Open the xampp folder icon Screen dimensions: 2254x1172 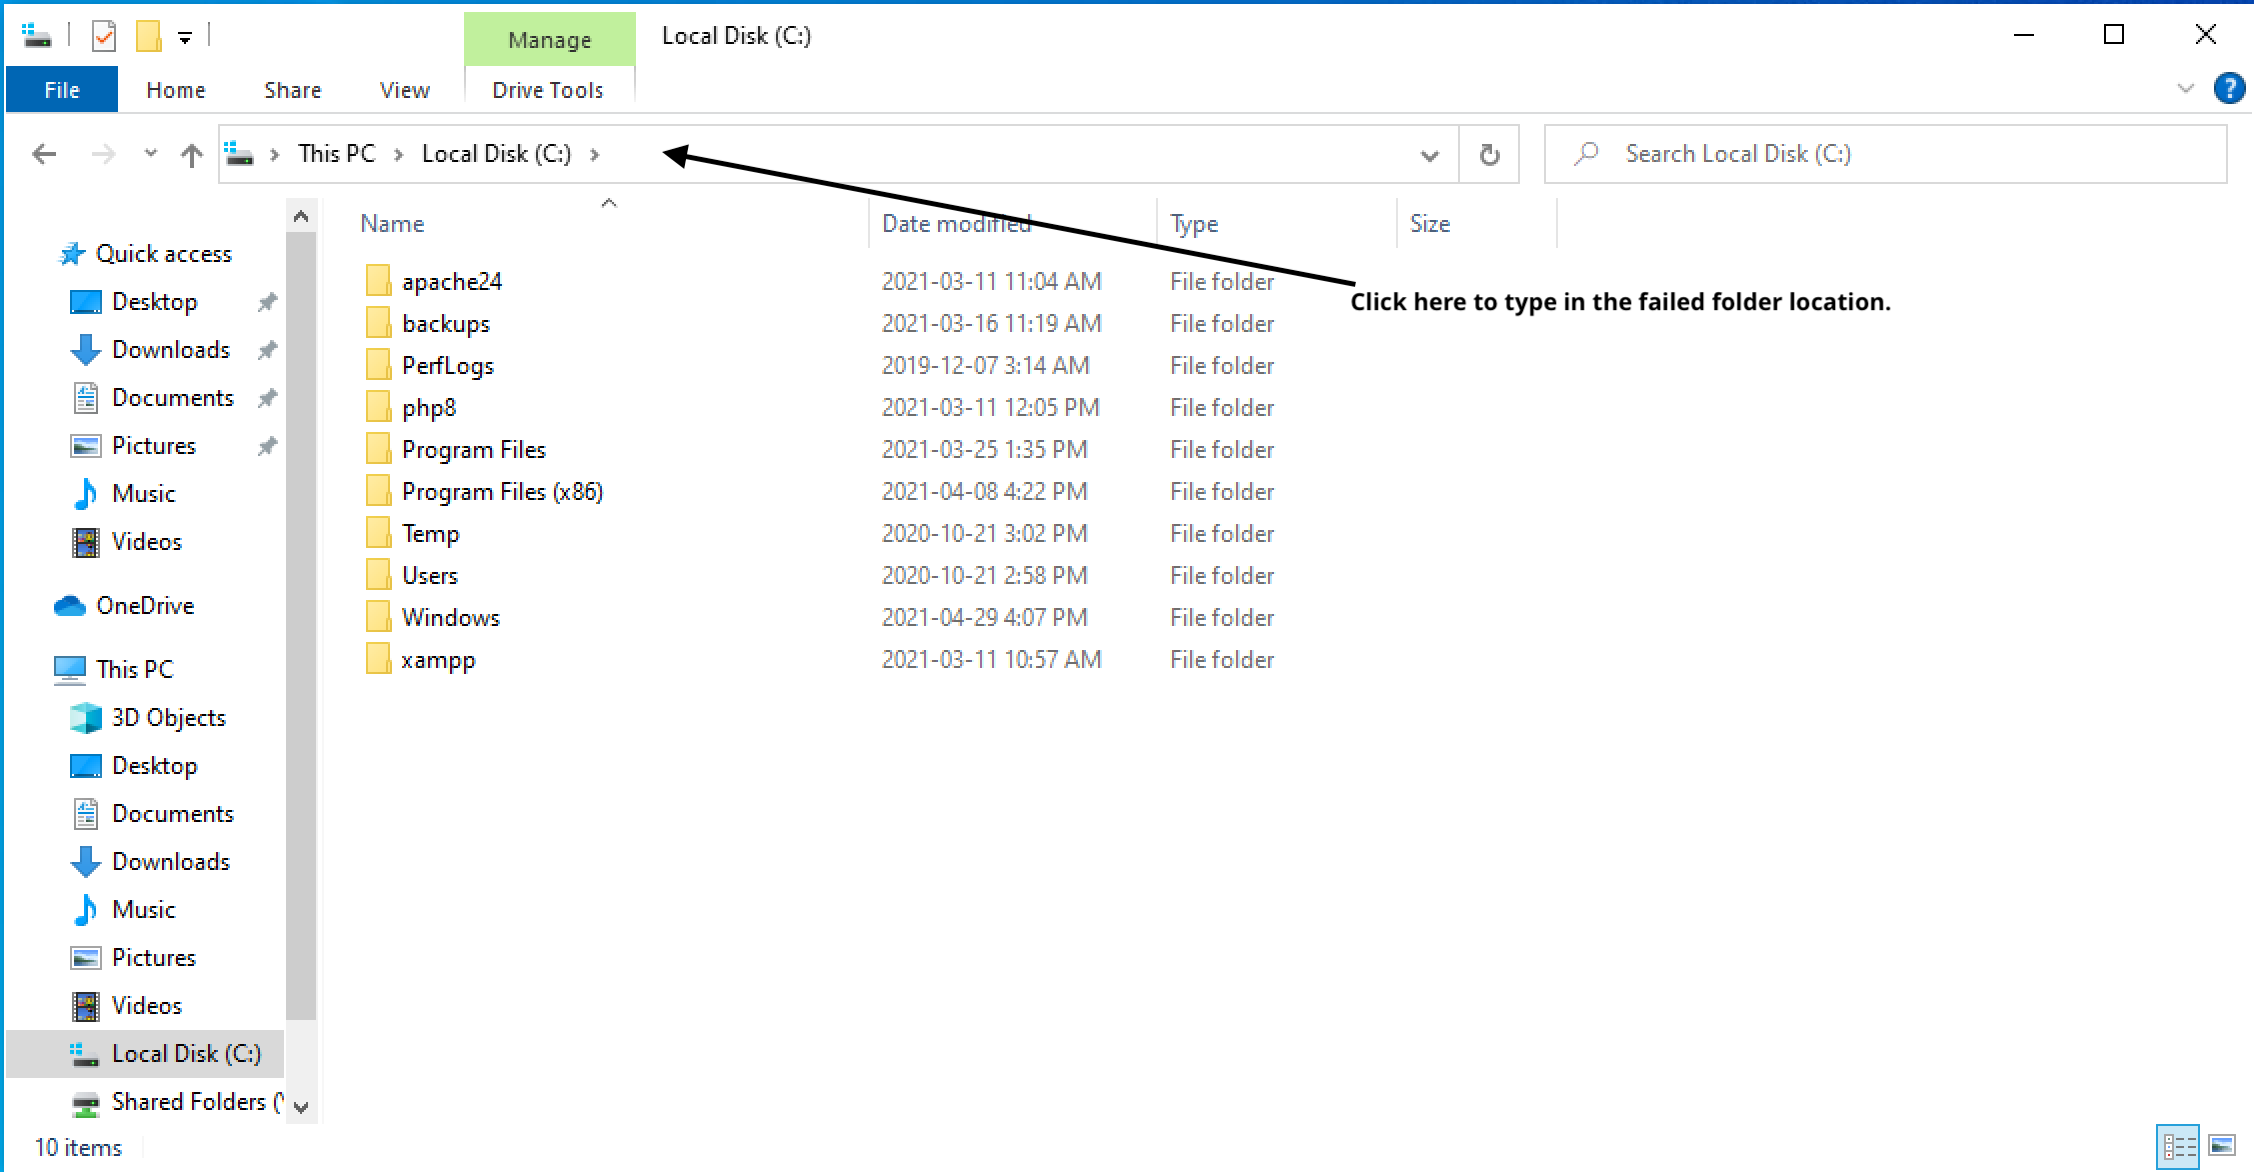(378, 660)
